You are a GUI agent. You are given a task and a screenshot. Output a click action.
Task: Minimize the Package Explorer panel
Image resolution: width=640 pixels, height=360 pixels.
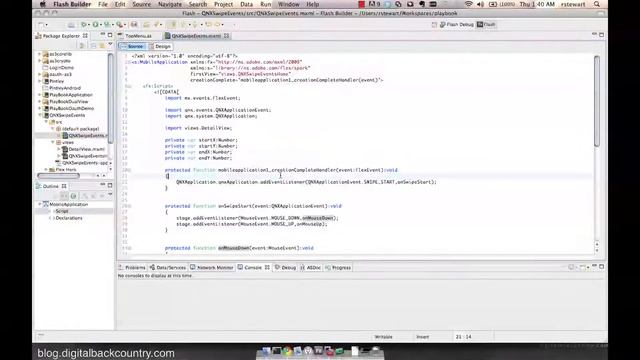[103, 35]
